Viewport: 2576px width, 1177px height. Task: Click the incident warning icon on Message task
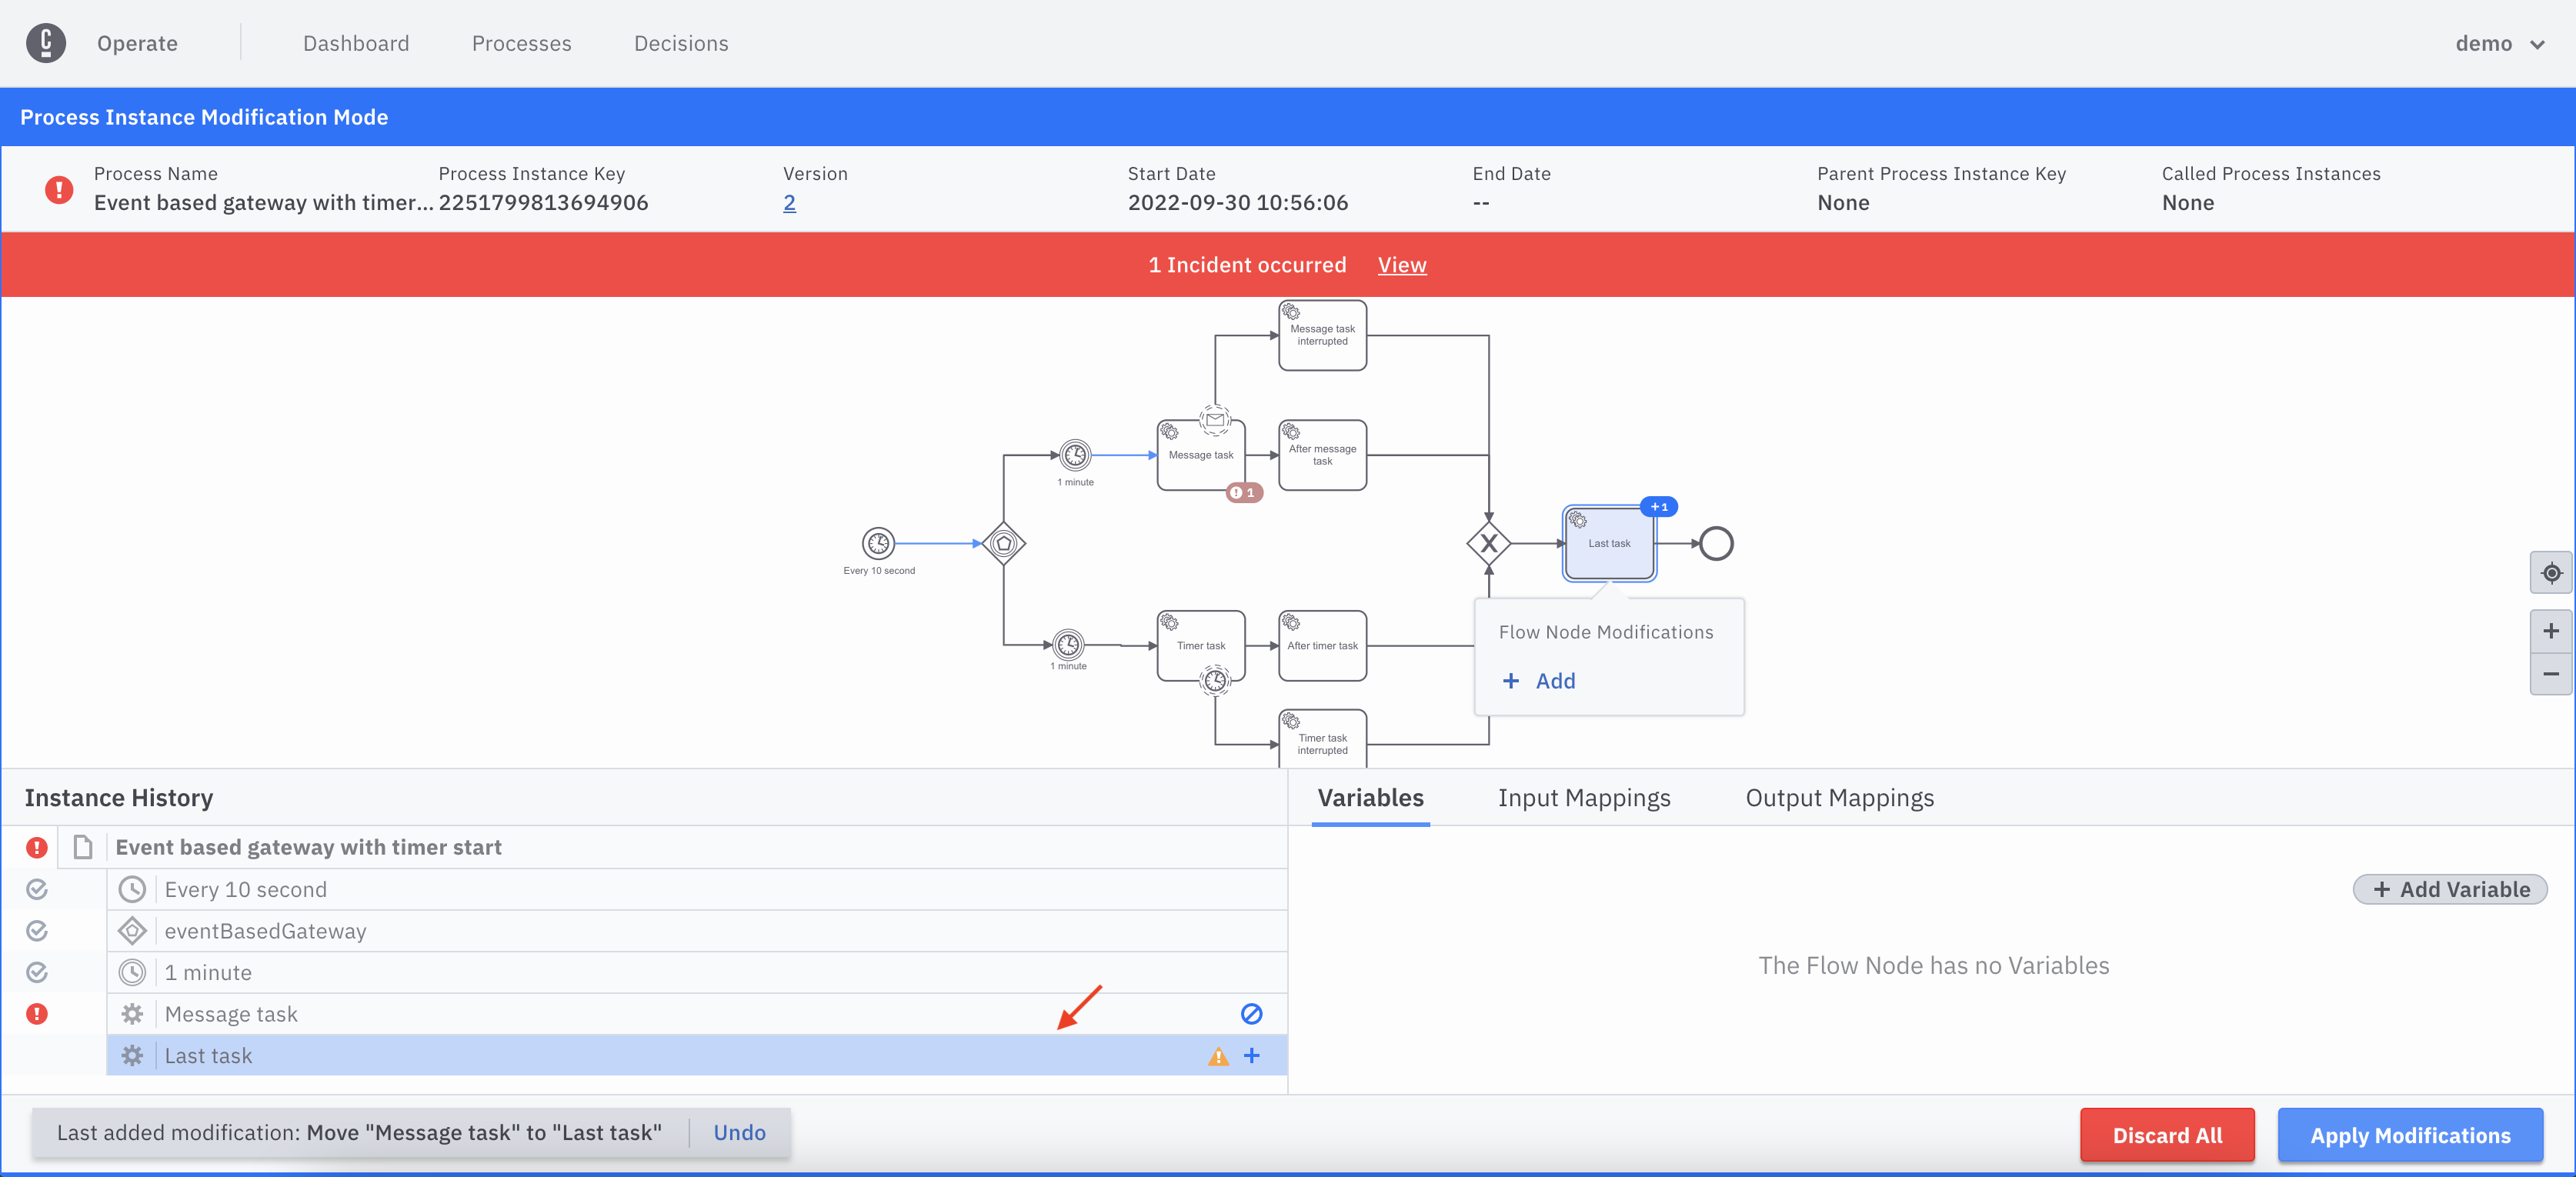pyautogui.click(x=36, y=1013)
